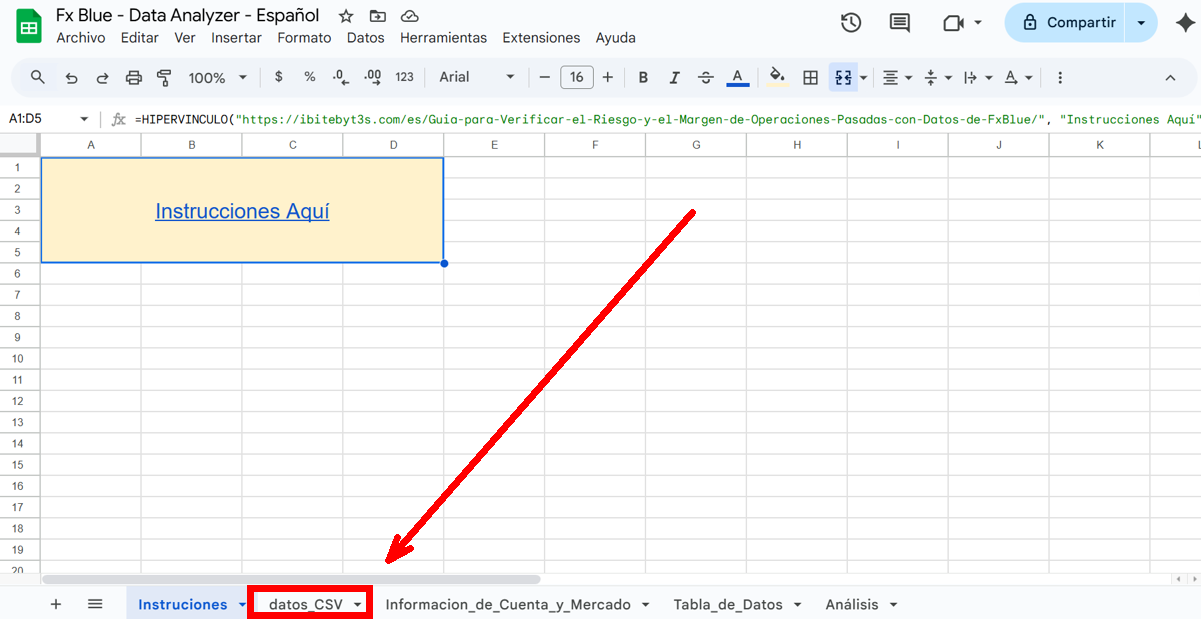
Task: Toggle bold formatting
Action: pos(643,77)
